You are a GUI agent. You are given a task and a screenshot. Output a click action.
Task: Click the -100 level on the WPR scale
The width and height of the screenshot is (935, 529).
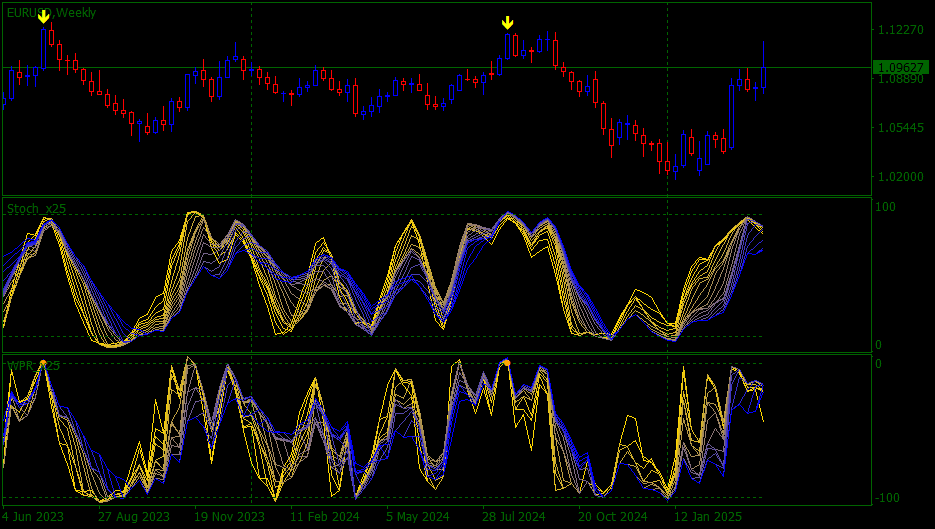[887, 498]
